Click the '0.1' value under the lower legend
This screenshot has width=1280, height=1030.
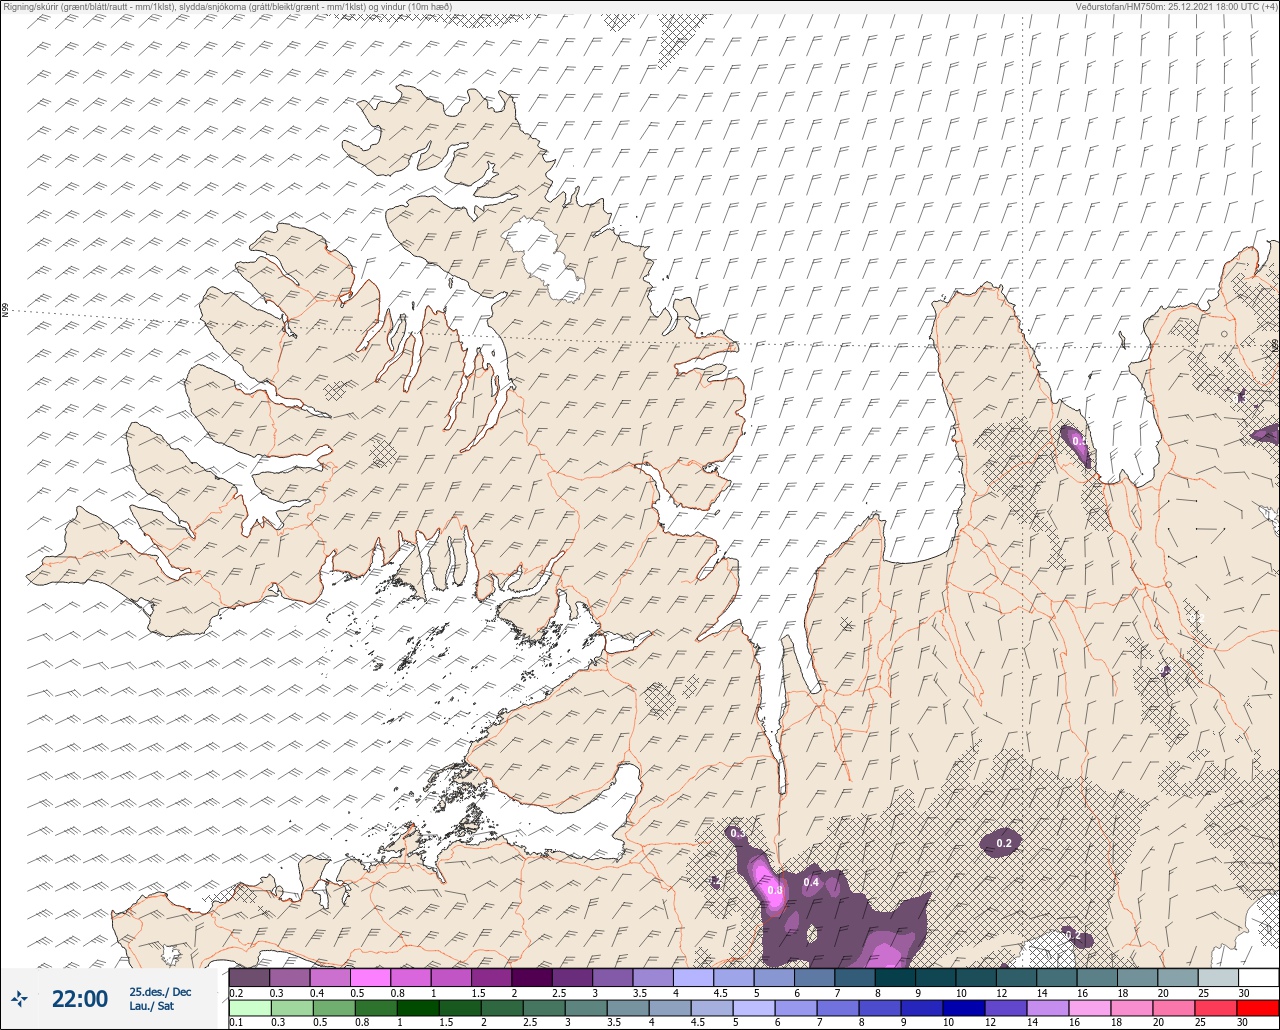[x=236, y=1022]
